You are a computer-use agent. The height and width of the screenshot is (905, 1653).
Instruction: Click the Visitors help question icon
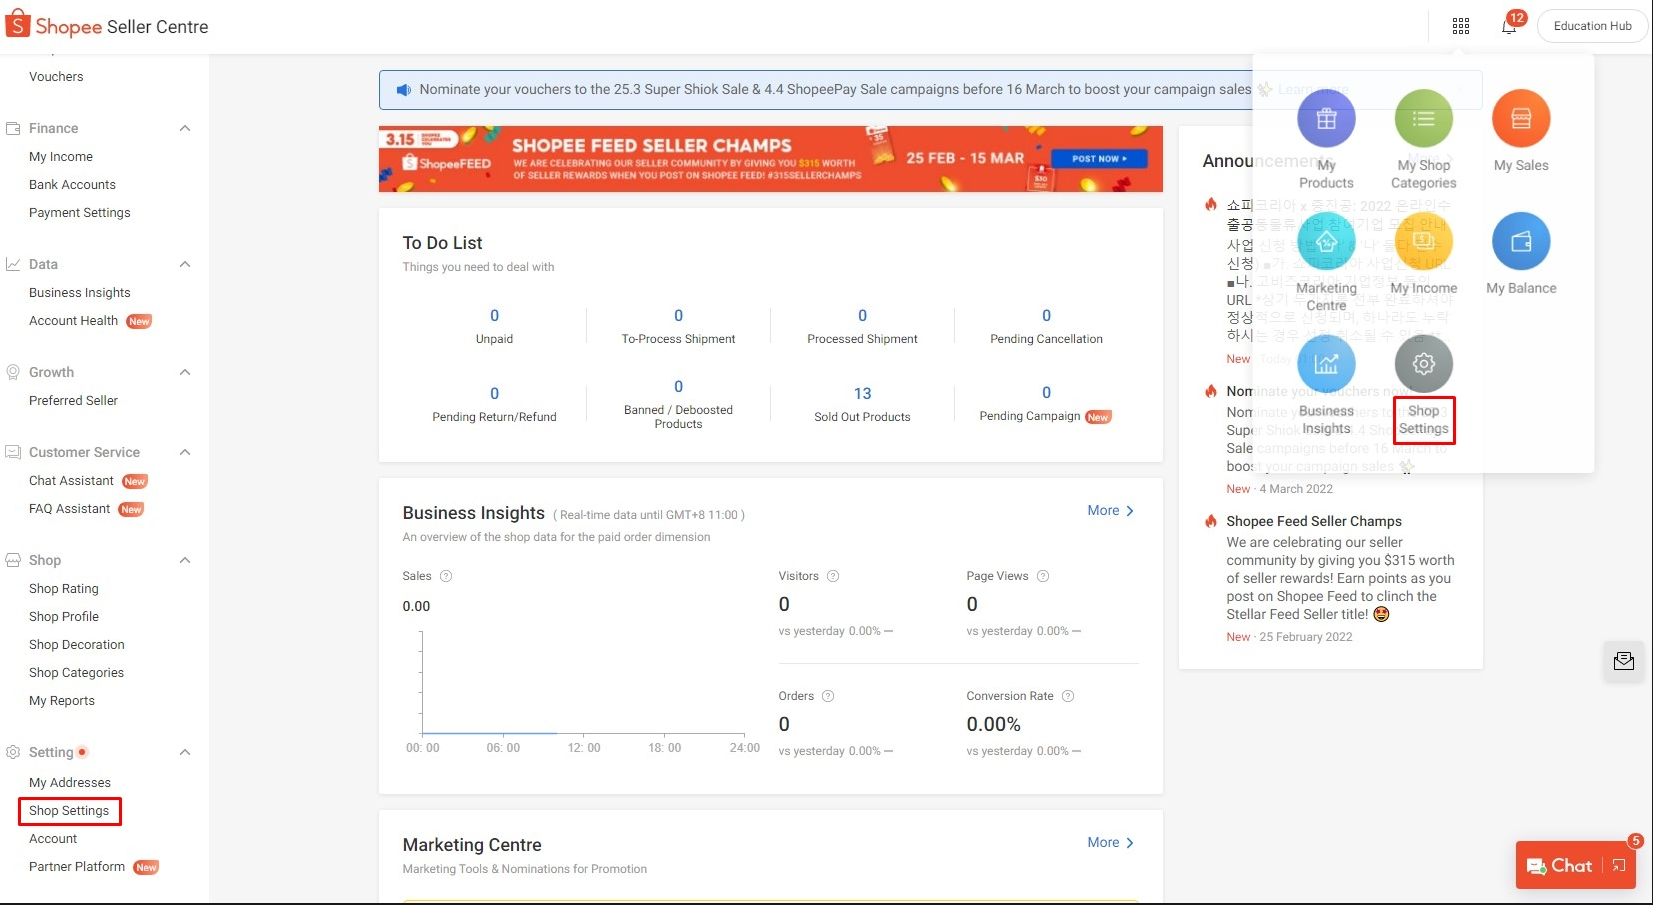pos(833,576)
